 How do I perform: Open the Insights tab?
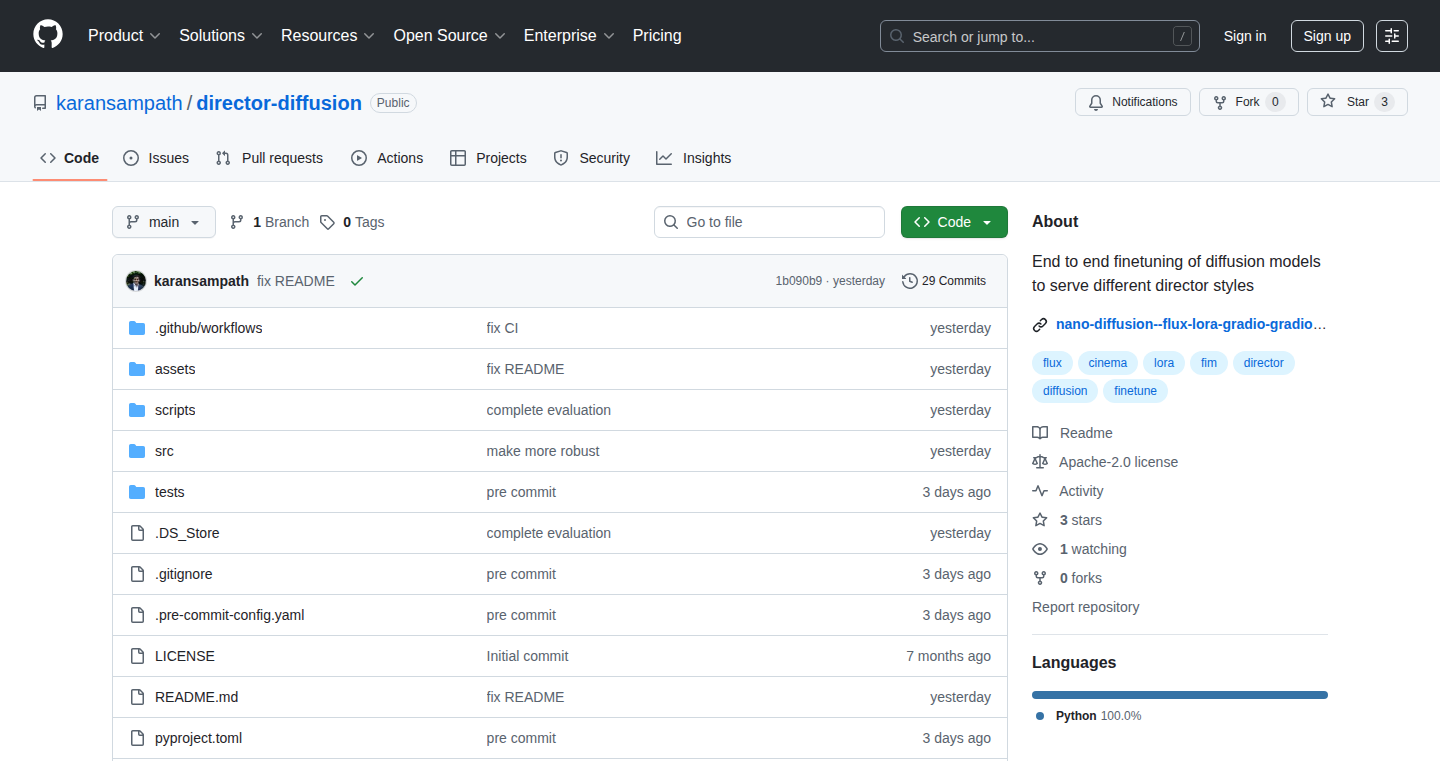[694, 158]
